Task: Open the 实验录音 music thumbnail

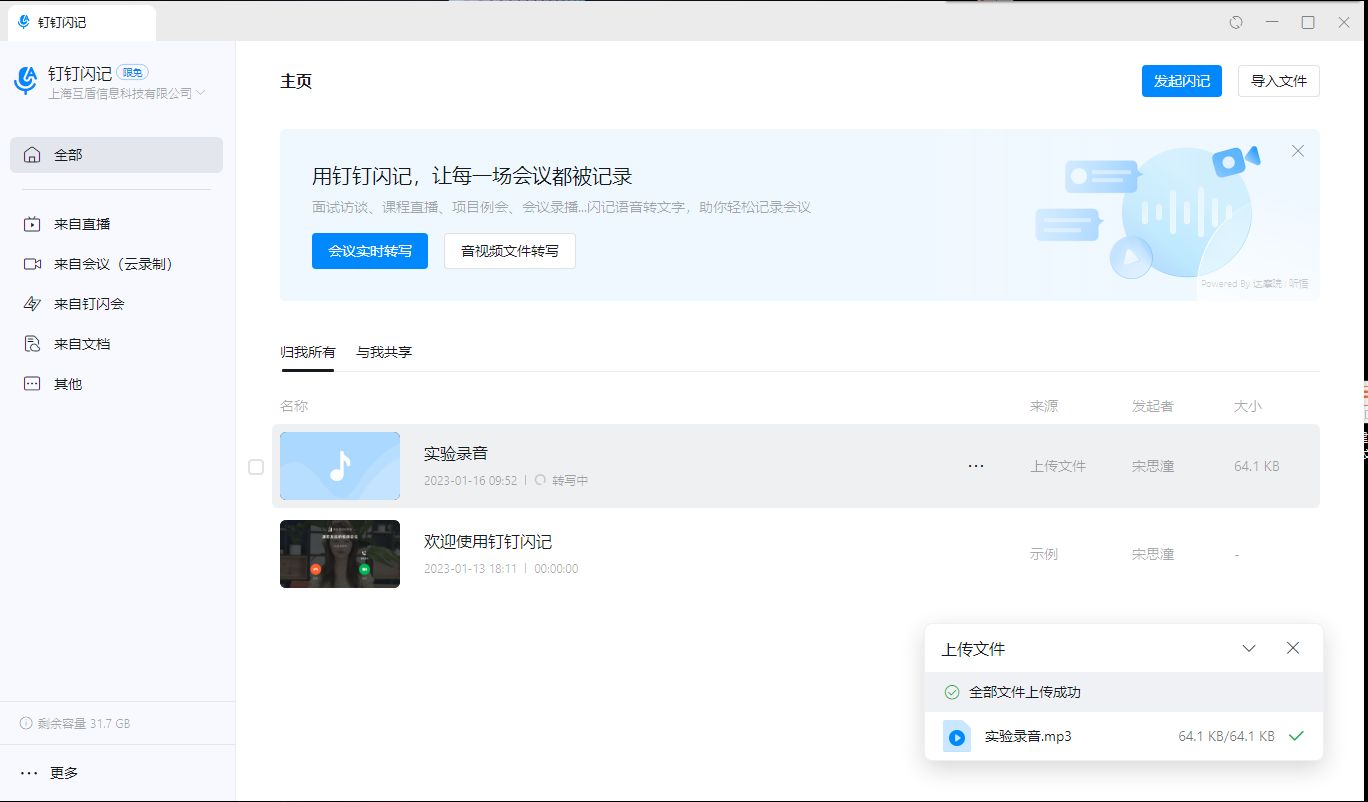Action: click(x=340, y=466)
